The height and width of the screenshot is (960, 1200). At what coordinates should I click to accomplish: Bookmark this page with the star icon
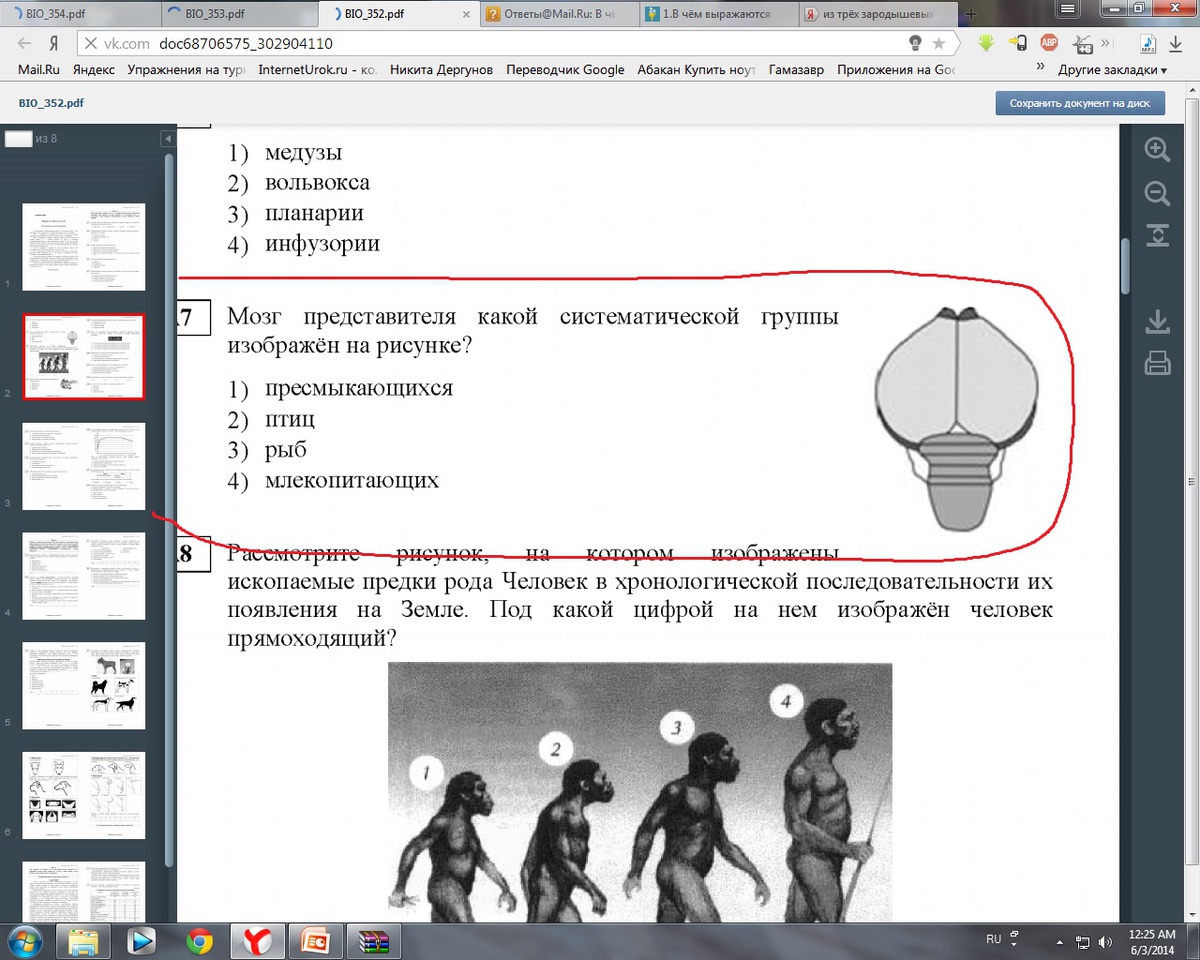[x=939, y=44]
